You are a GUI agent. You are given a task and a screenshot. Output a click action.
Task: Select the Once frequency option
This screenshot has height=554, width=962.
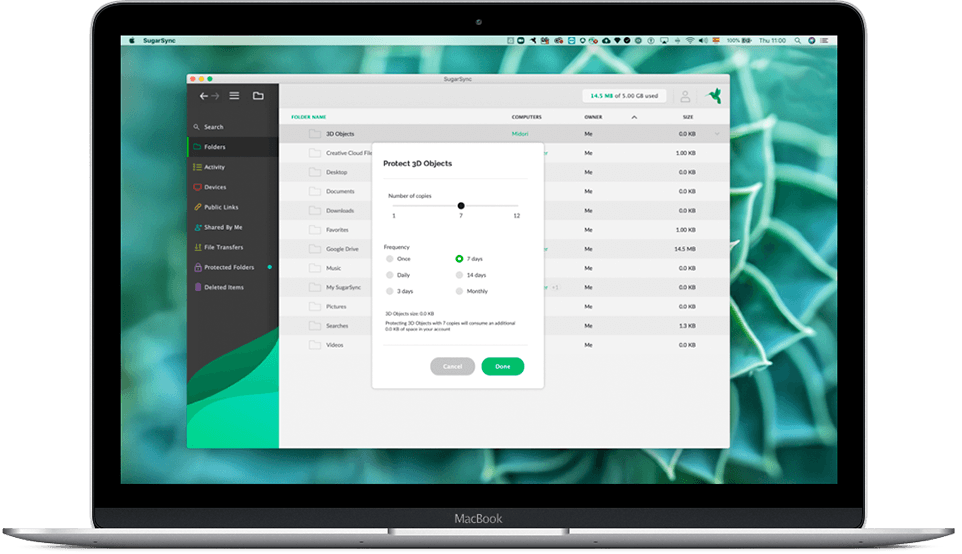click(x=390, y=259)
